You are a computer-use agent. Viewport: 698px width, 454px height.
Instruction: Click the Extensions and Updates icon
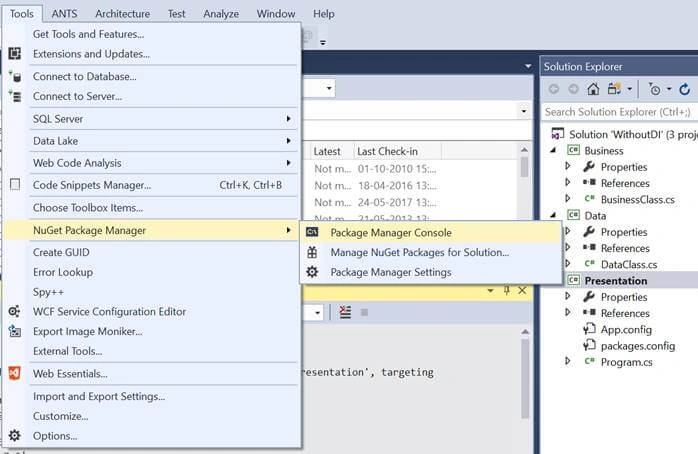[x=14, y=54]
